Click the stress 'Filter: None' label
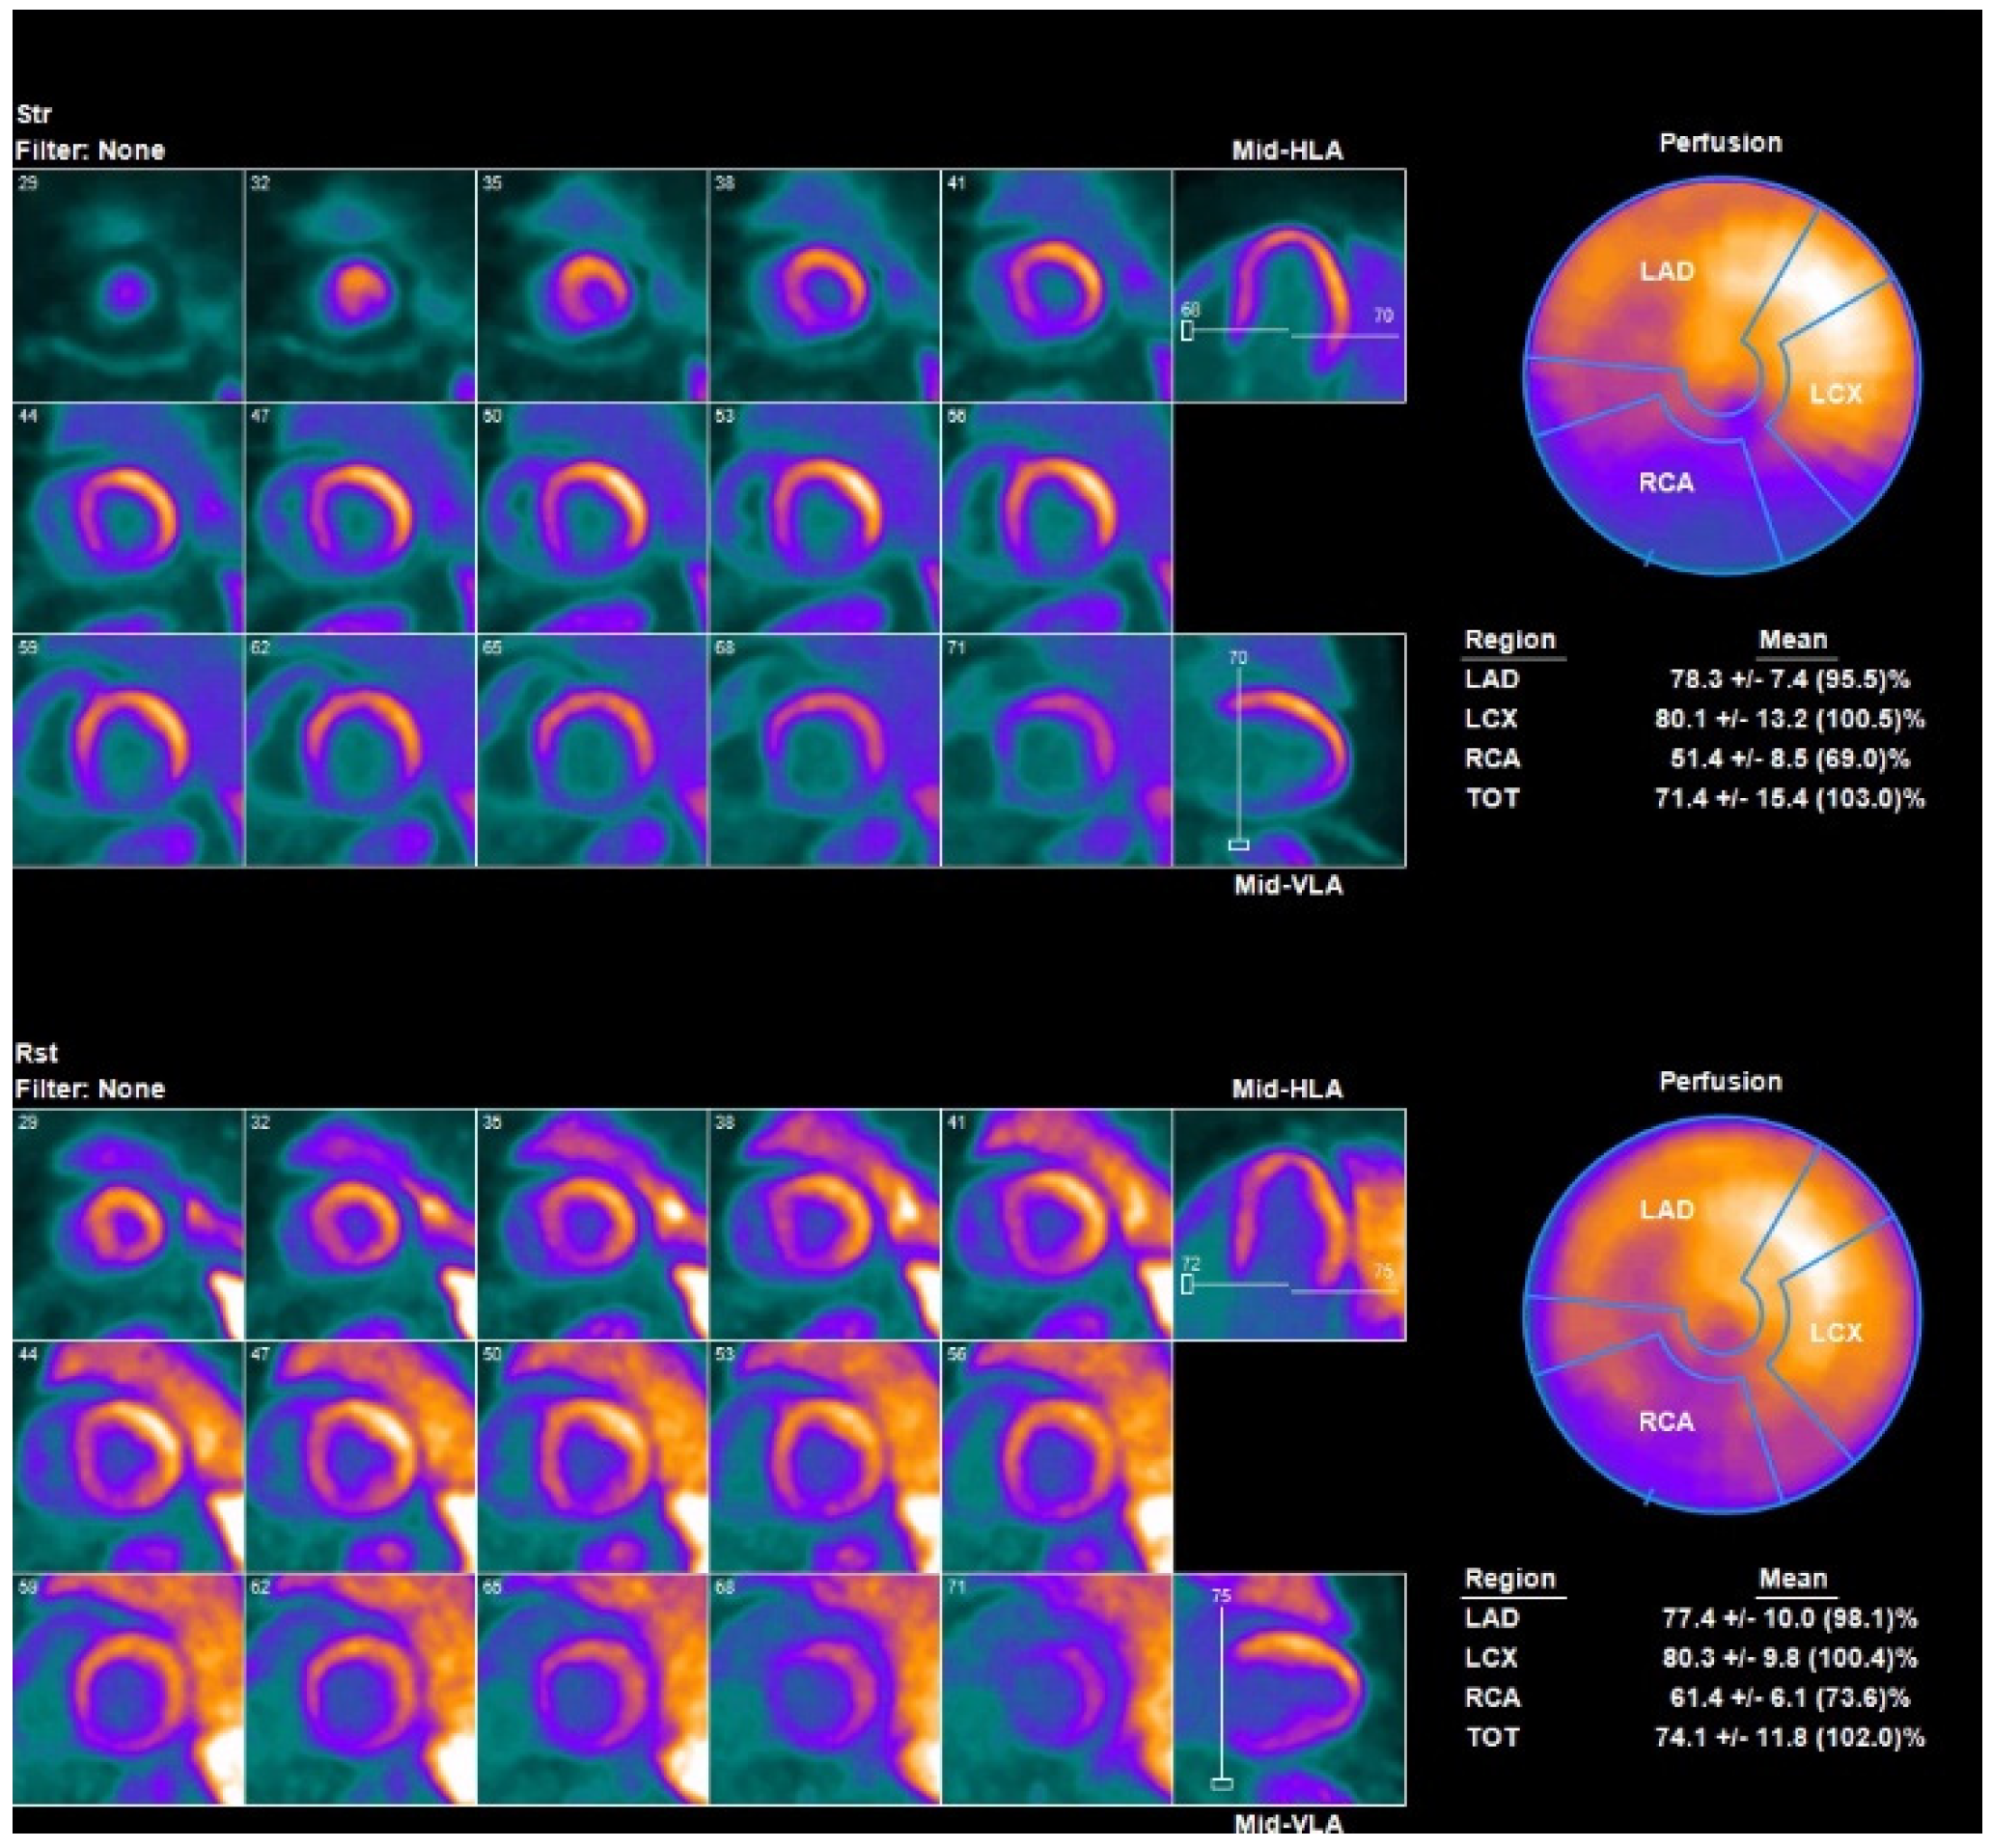This screenshot has height=1848, width=1992. tap(90, 151)
